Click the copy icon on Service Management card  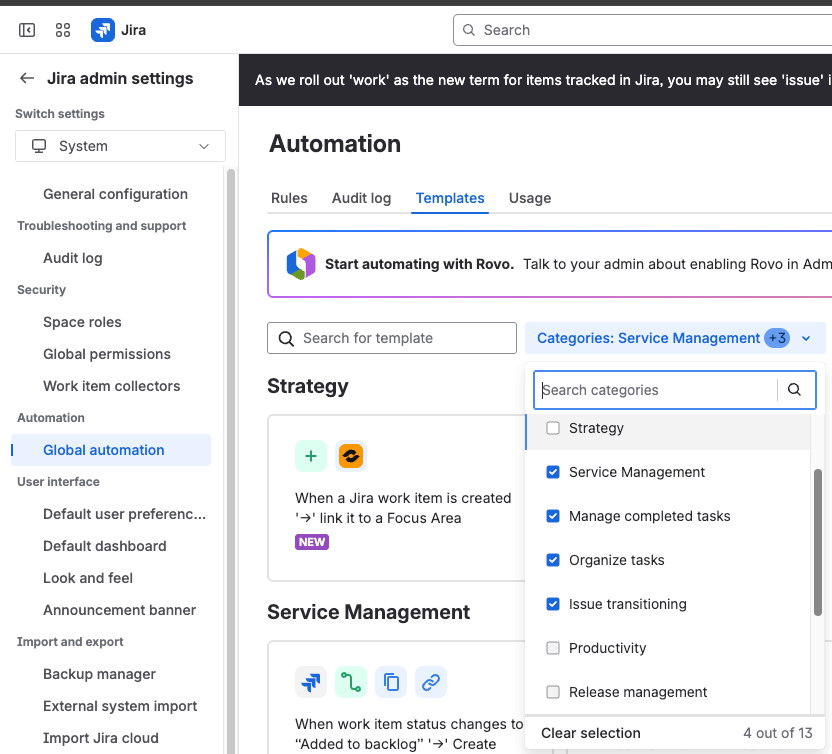click(391, 682)
